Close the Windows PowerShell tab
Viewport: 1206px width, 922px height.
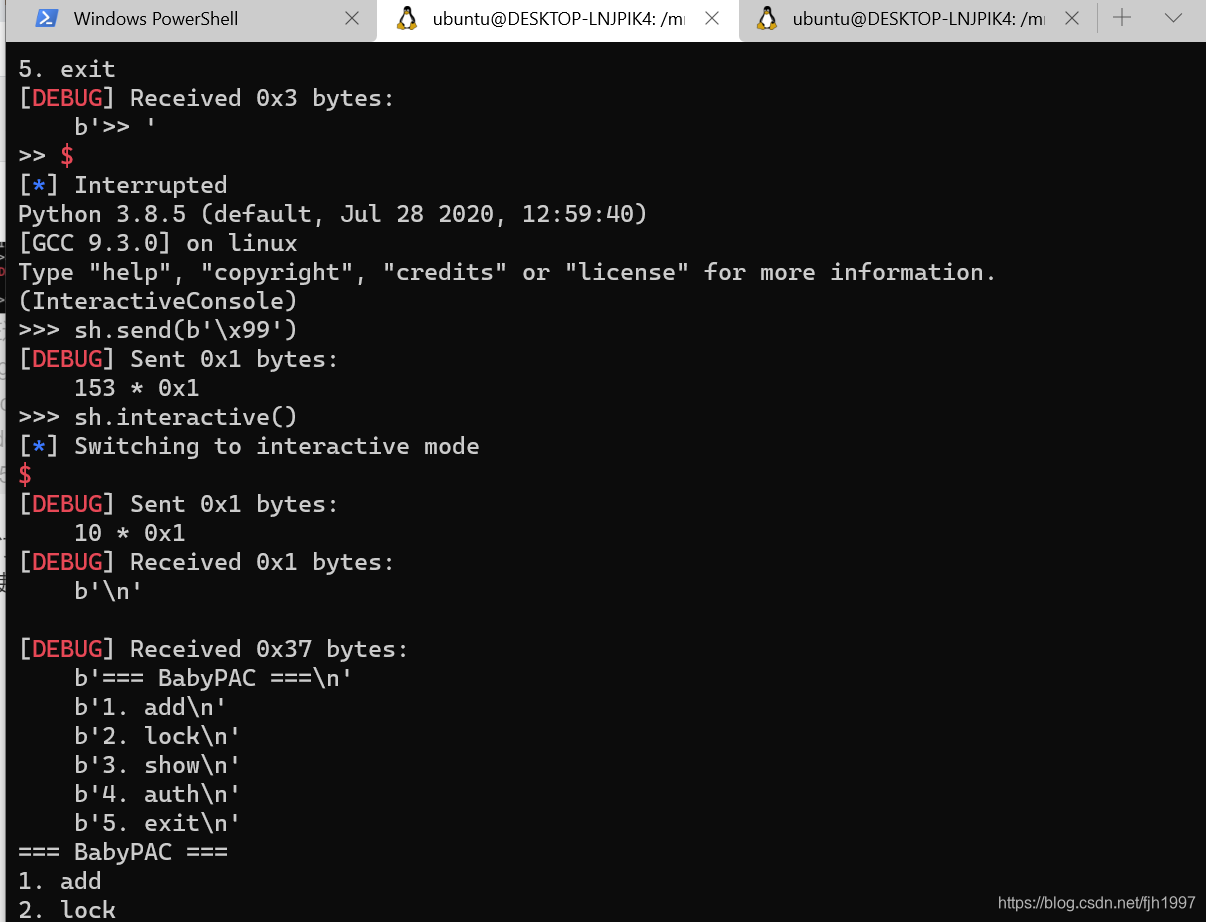point(352,18)
